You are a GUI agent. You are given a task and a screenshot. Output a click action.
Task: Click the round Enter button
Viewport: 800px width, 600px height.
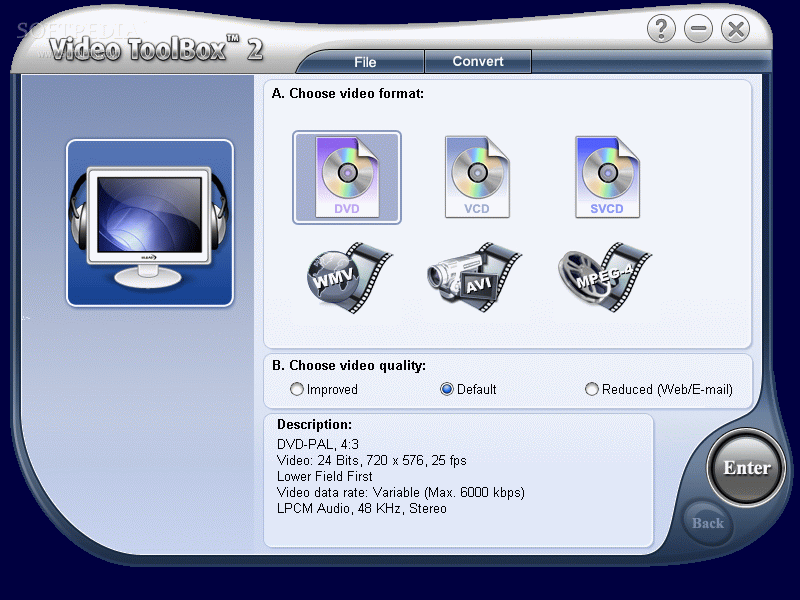point(746,468)
